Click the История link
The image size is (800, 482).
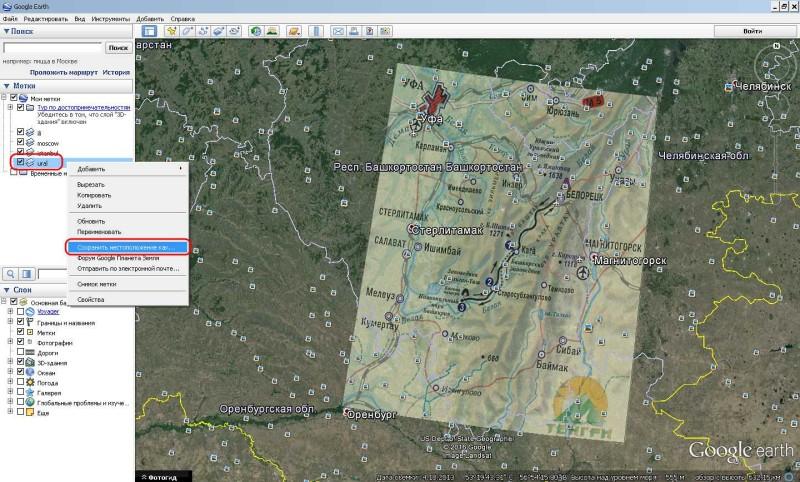(116, 72)
